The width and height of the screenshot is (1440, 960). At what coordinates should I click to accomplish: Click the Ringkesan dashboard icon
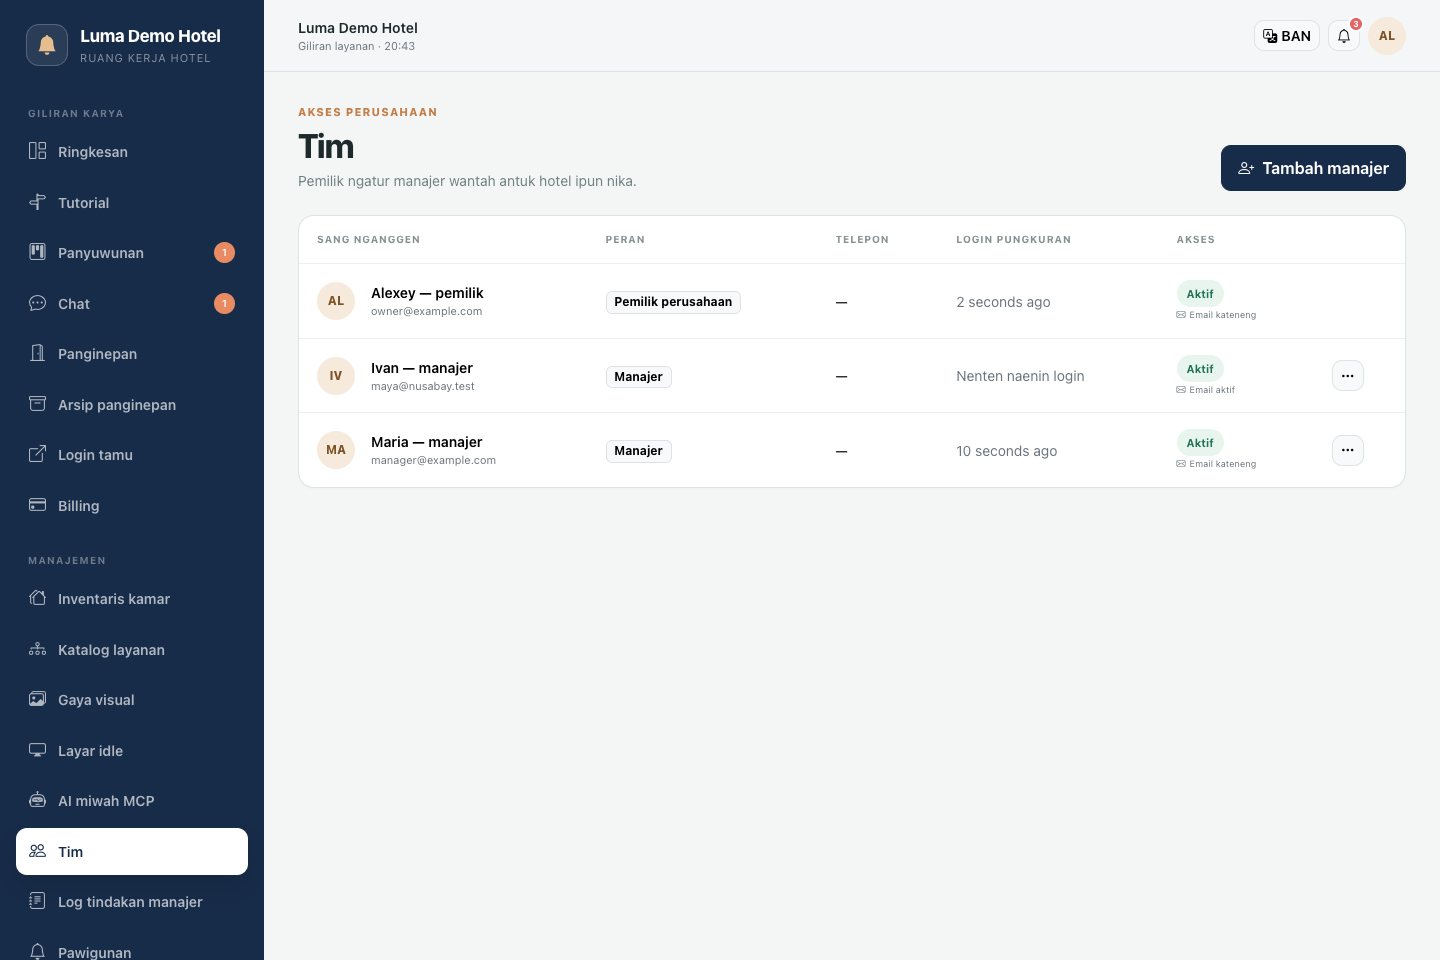pos(37,151)
